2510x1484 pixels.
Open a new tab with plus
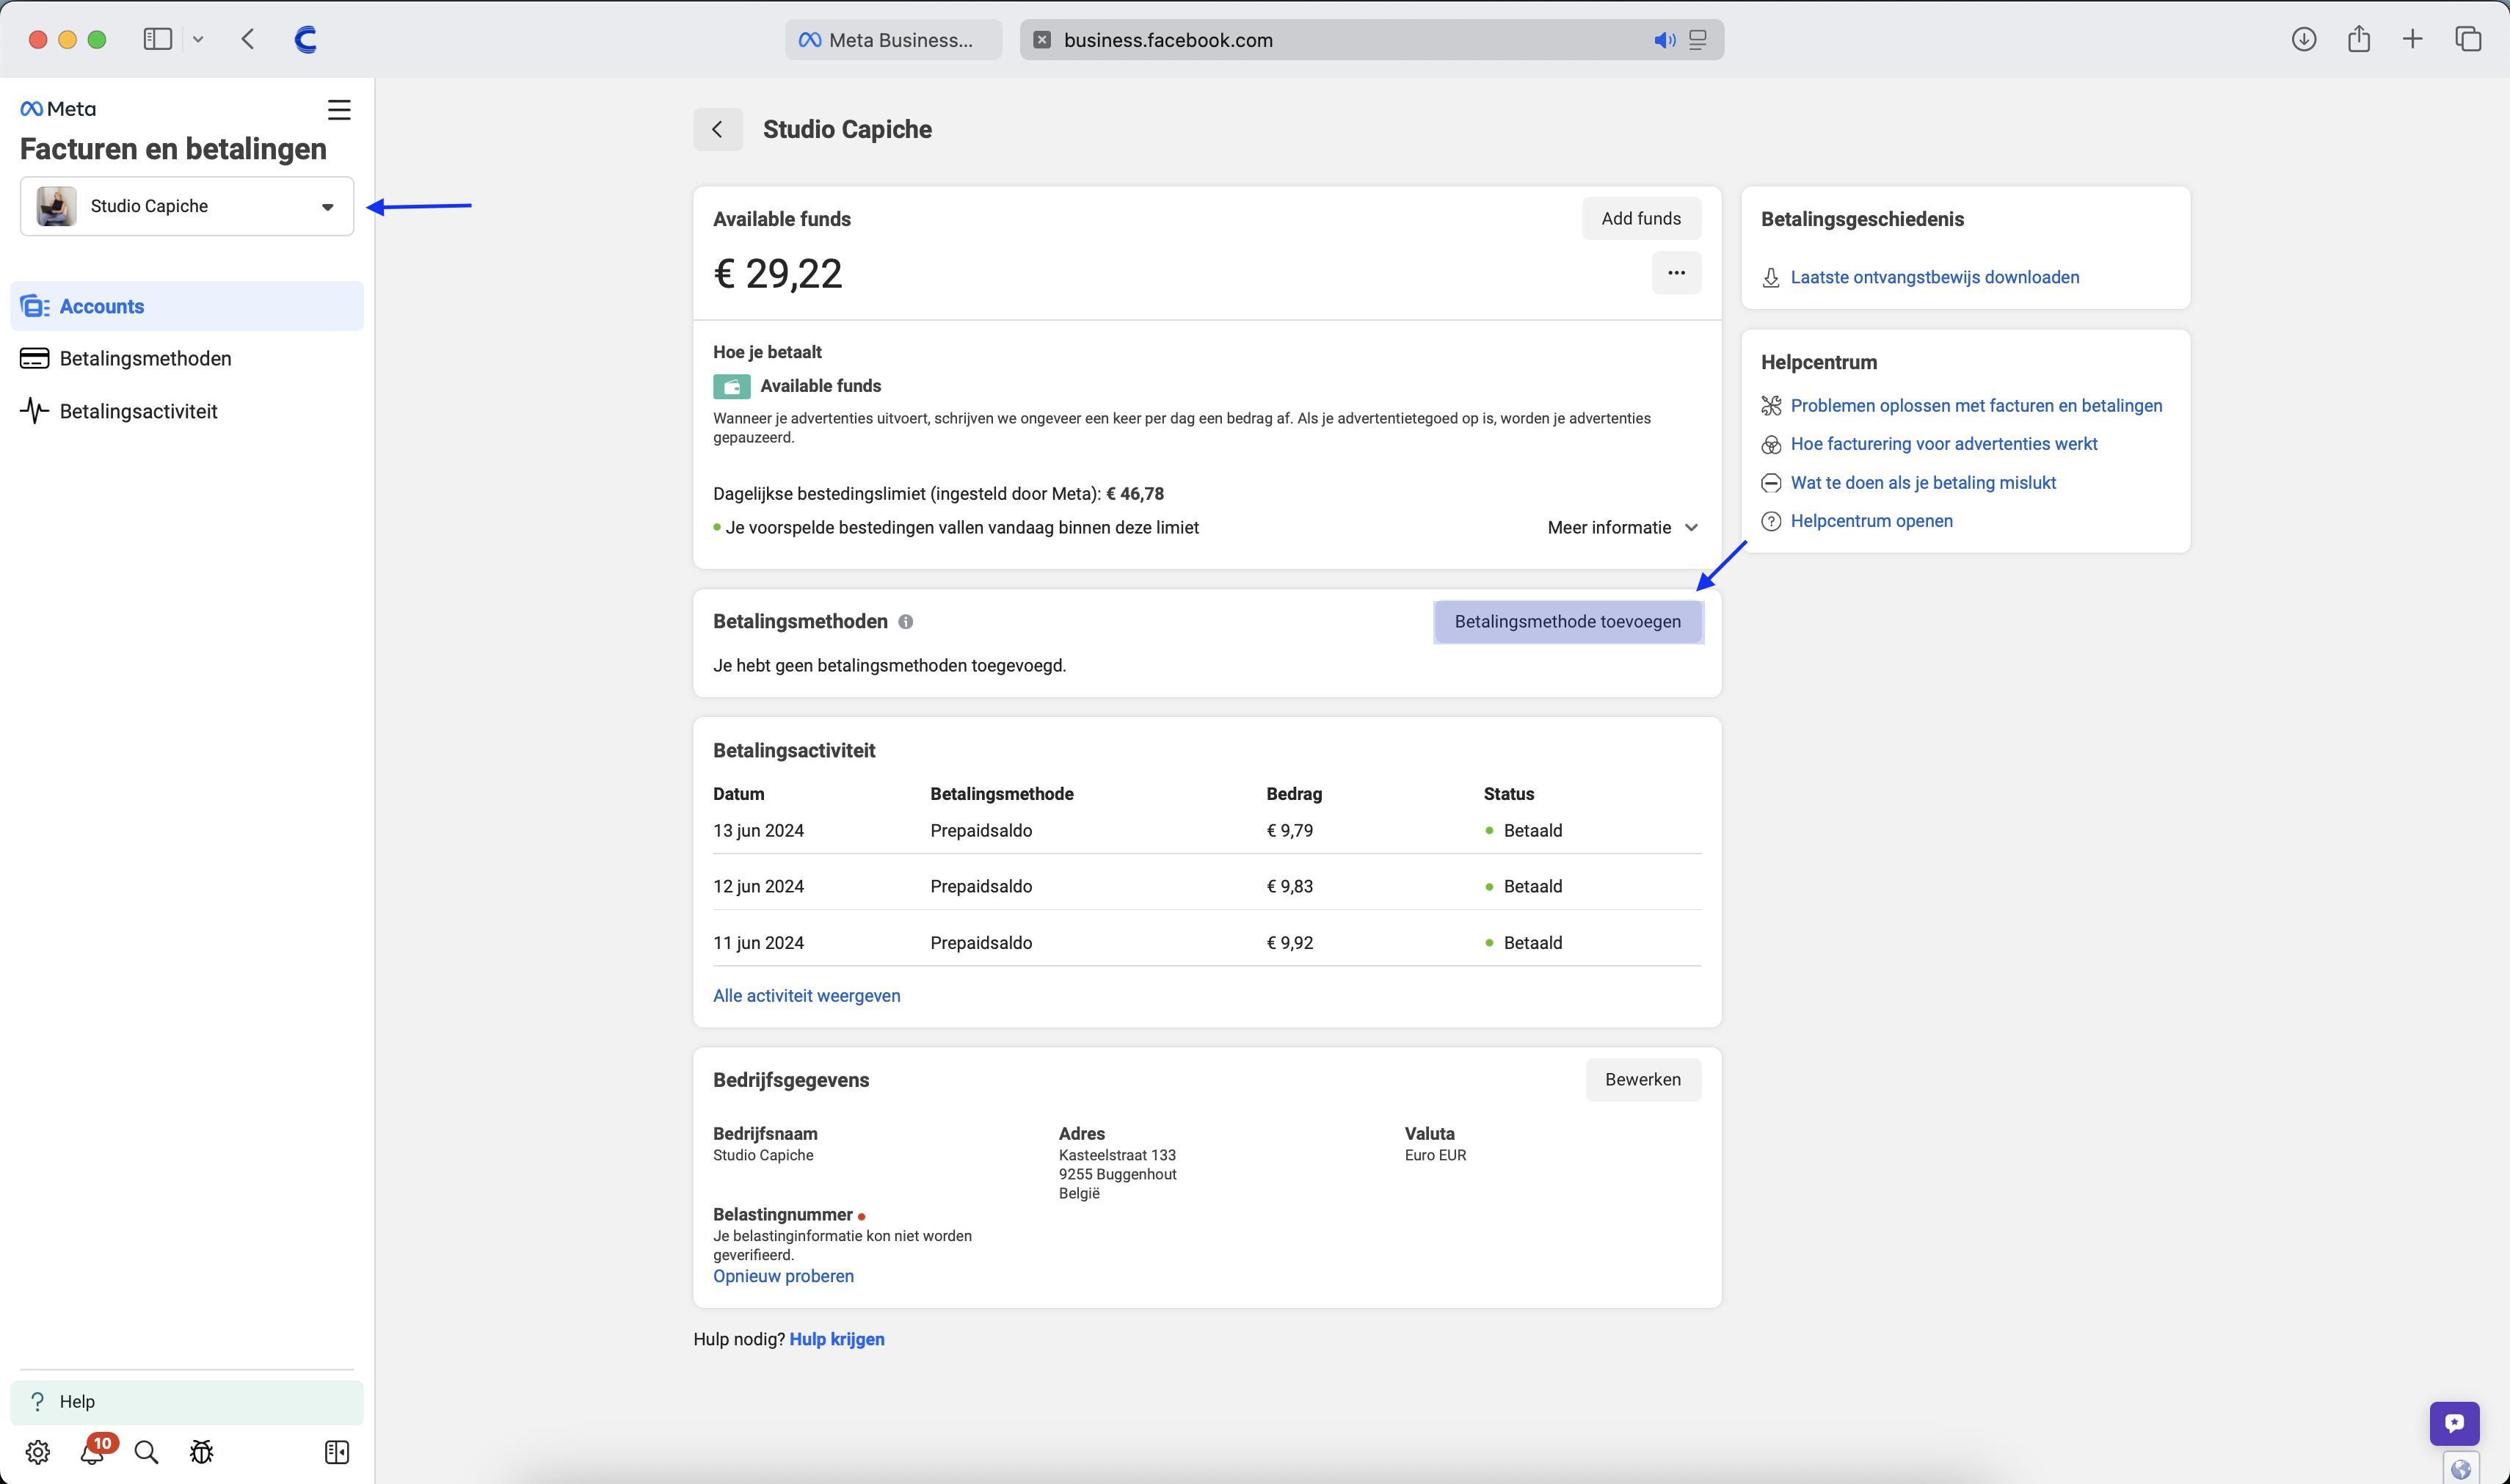[x=2413, y=39]
